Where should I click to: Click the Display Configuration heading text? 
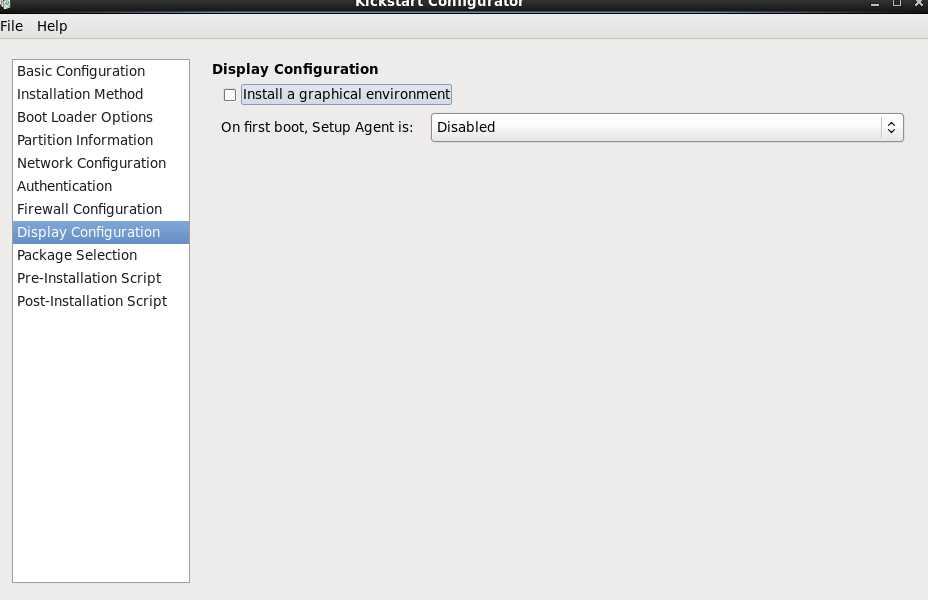coord(295,69)
